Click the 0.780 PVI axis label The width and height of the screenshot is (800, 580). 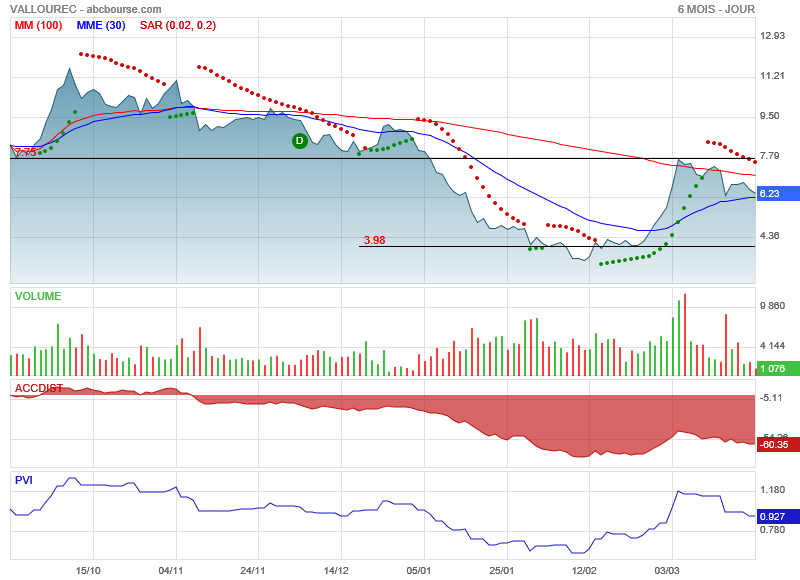click(x=772, y=529)
